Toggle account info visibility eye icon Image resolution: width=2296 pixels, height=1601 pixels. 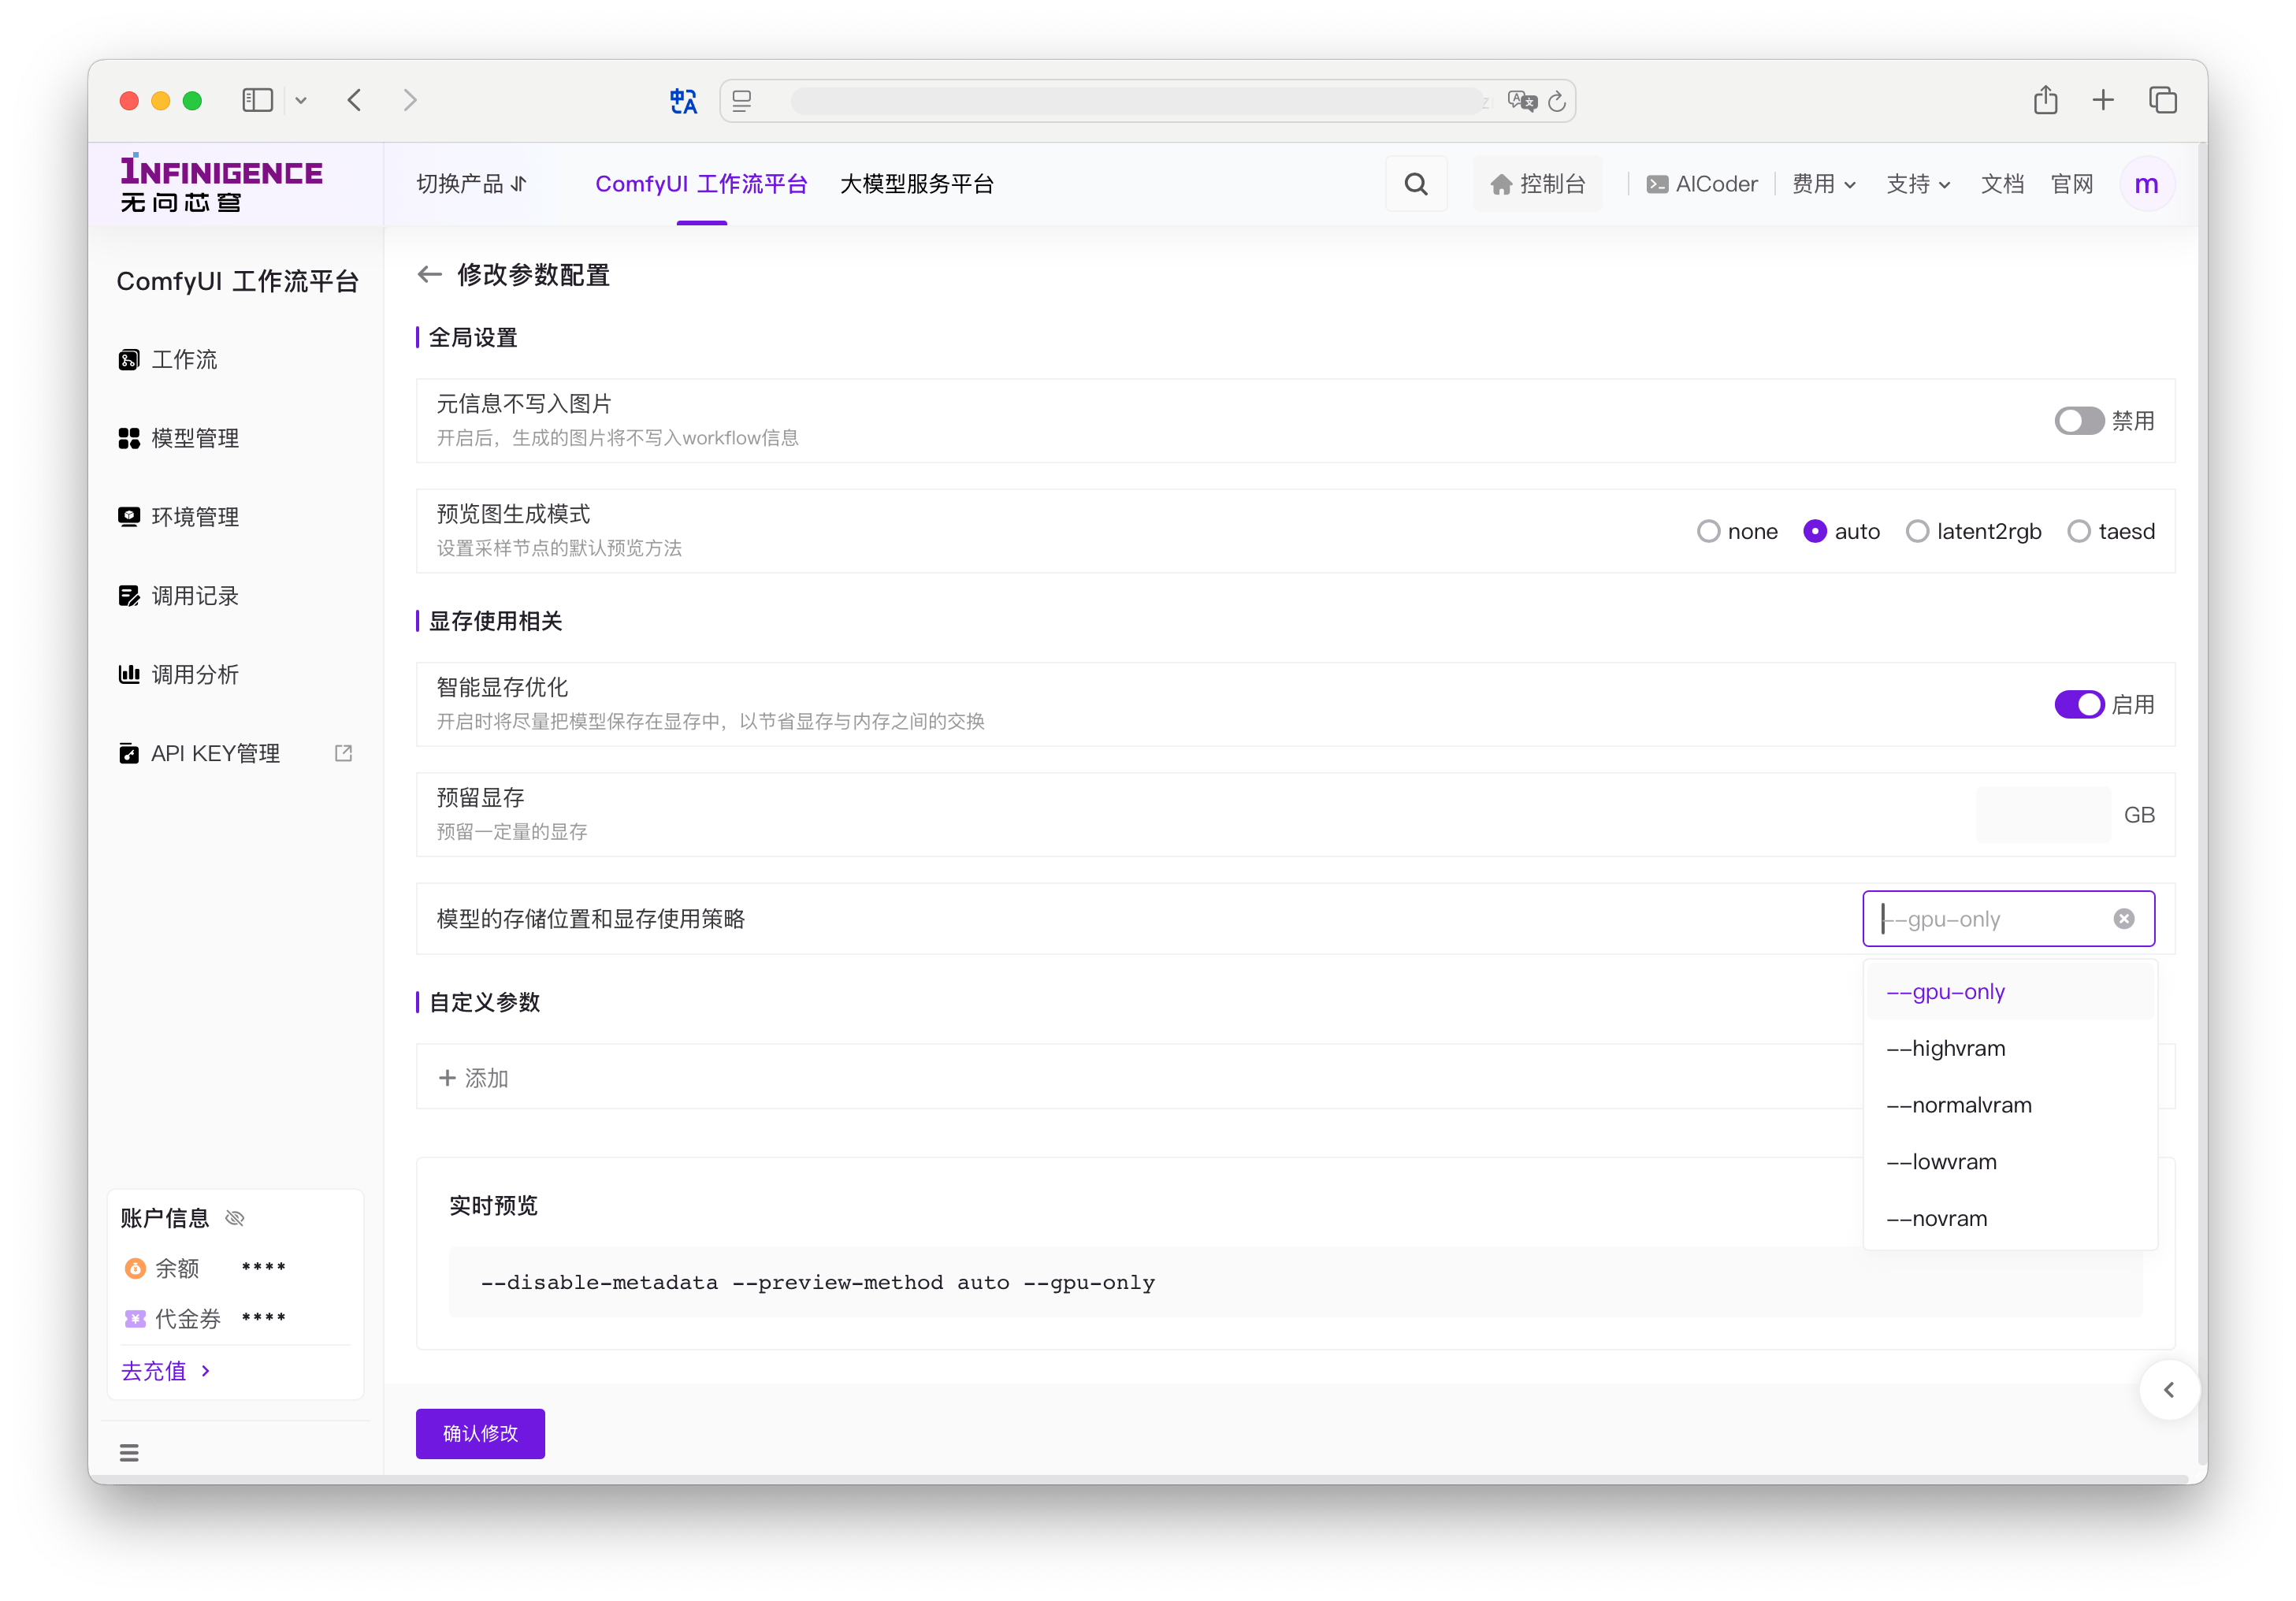pos(235,1218)
